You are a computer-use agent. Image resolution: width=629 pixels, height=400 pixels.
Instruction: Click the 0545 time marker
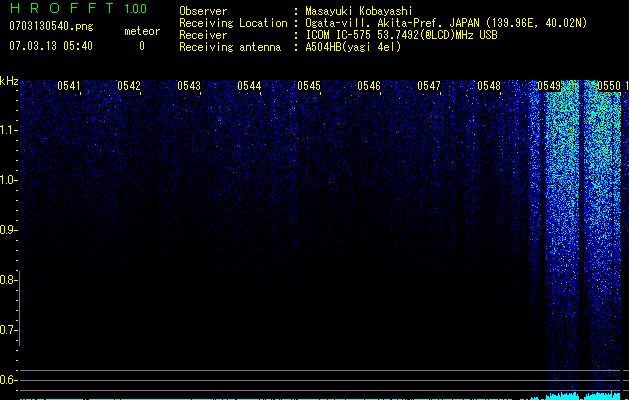click(x=309, y=86)
